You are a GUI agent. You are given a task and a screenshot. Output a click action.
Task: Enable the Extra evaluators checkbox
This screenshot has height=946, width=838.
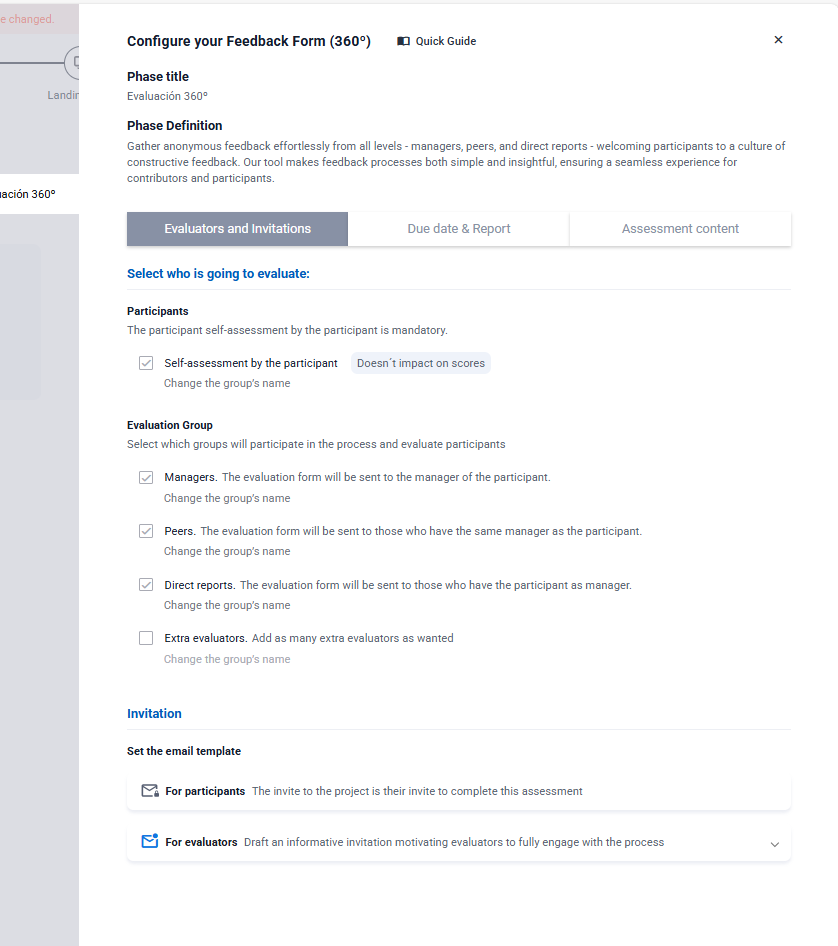click(x=146, y=638)
